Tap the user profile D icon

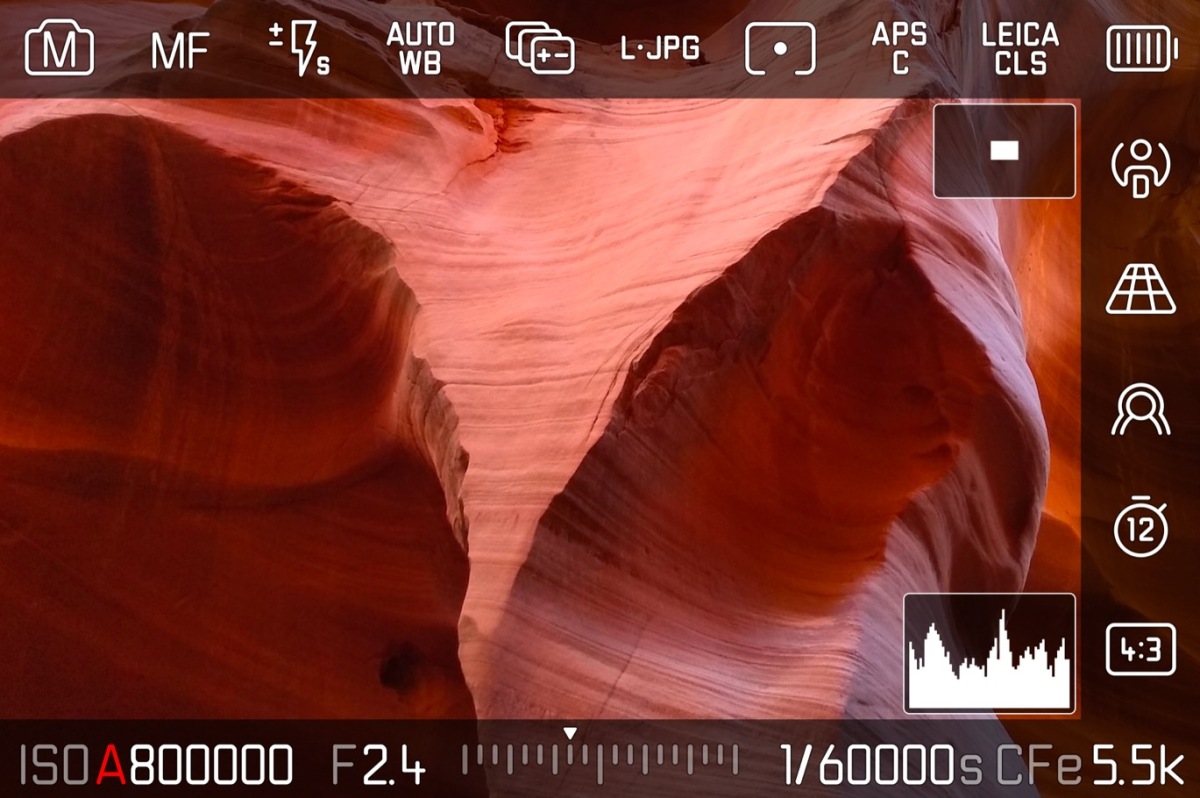pyautogui.click(x=1141, y=168)
